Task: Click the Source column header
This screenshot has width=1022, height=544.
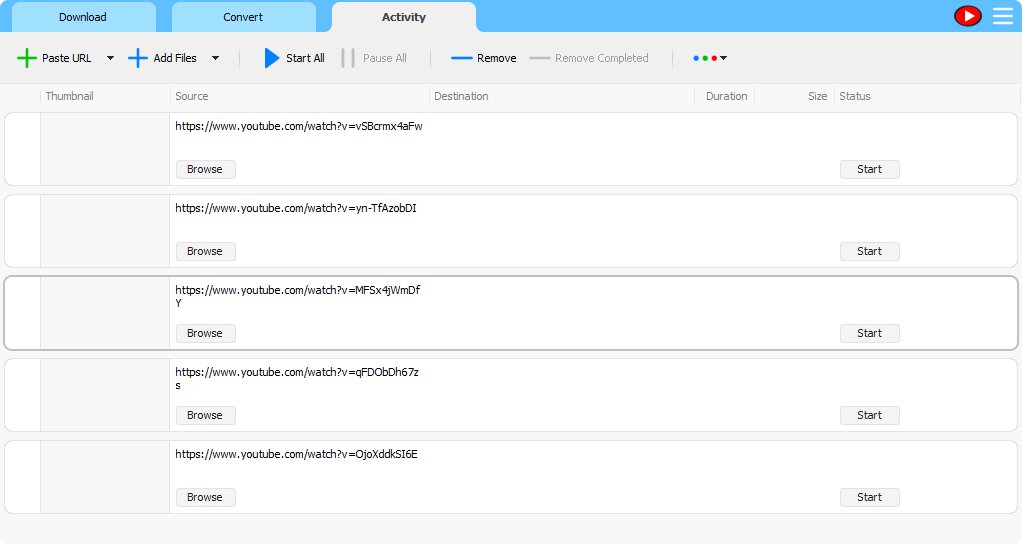Action: (x=192, y=96)
